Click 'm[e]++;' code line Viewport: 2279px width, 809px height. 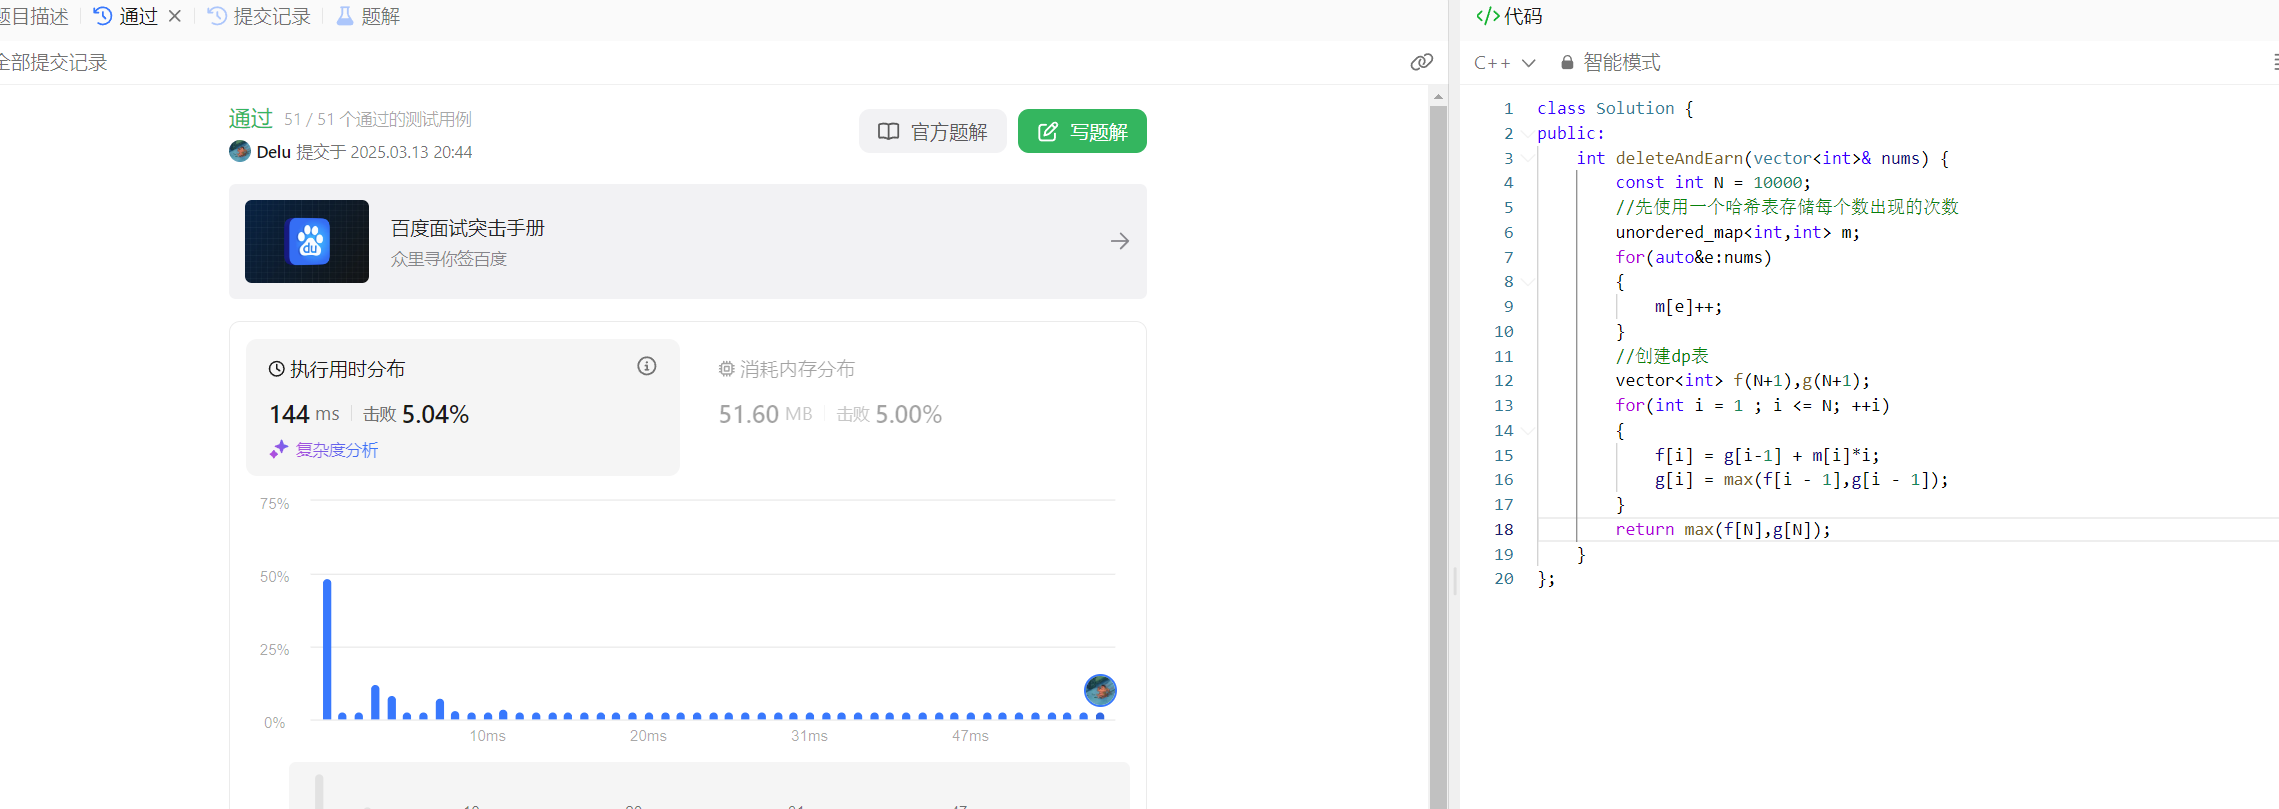[x=1689, y=307]
